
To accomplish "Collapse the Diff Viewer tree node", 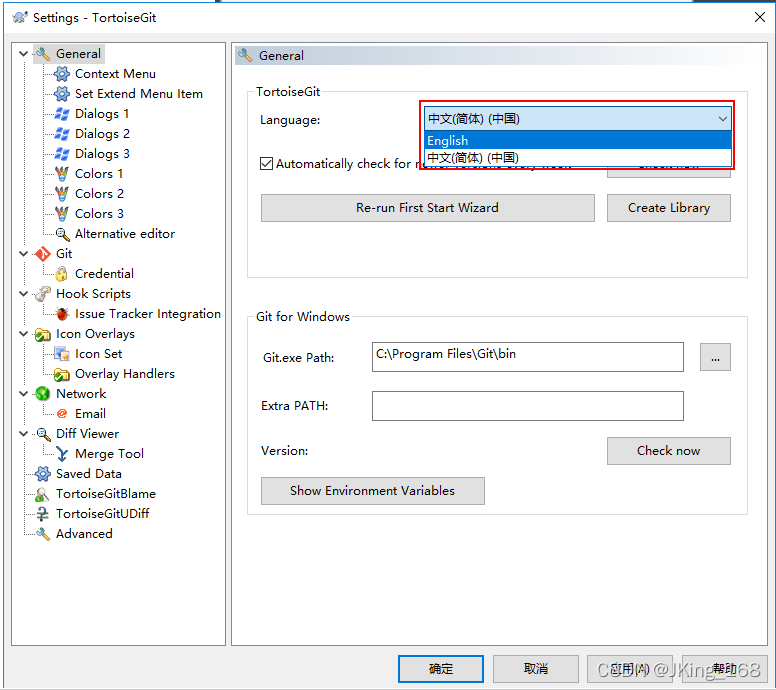I will click(x=23, y=434).
